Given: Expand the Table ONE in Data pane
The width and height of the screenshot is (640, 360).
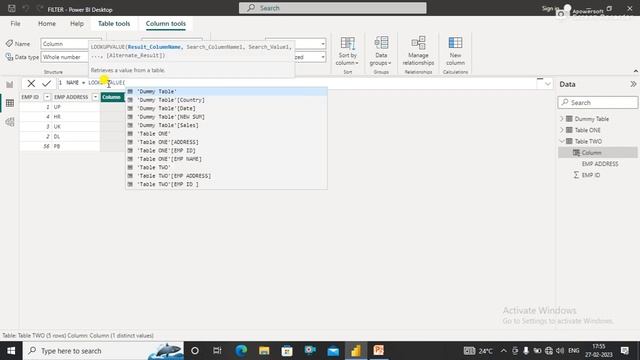Looking at the screenshot, I should point(562,130).
